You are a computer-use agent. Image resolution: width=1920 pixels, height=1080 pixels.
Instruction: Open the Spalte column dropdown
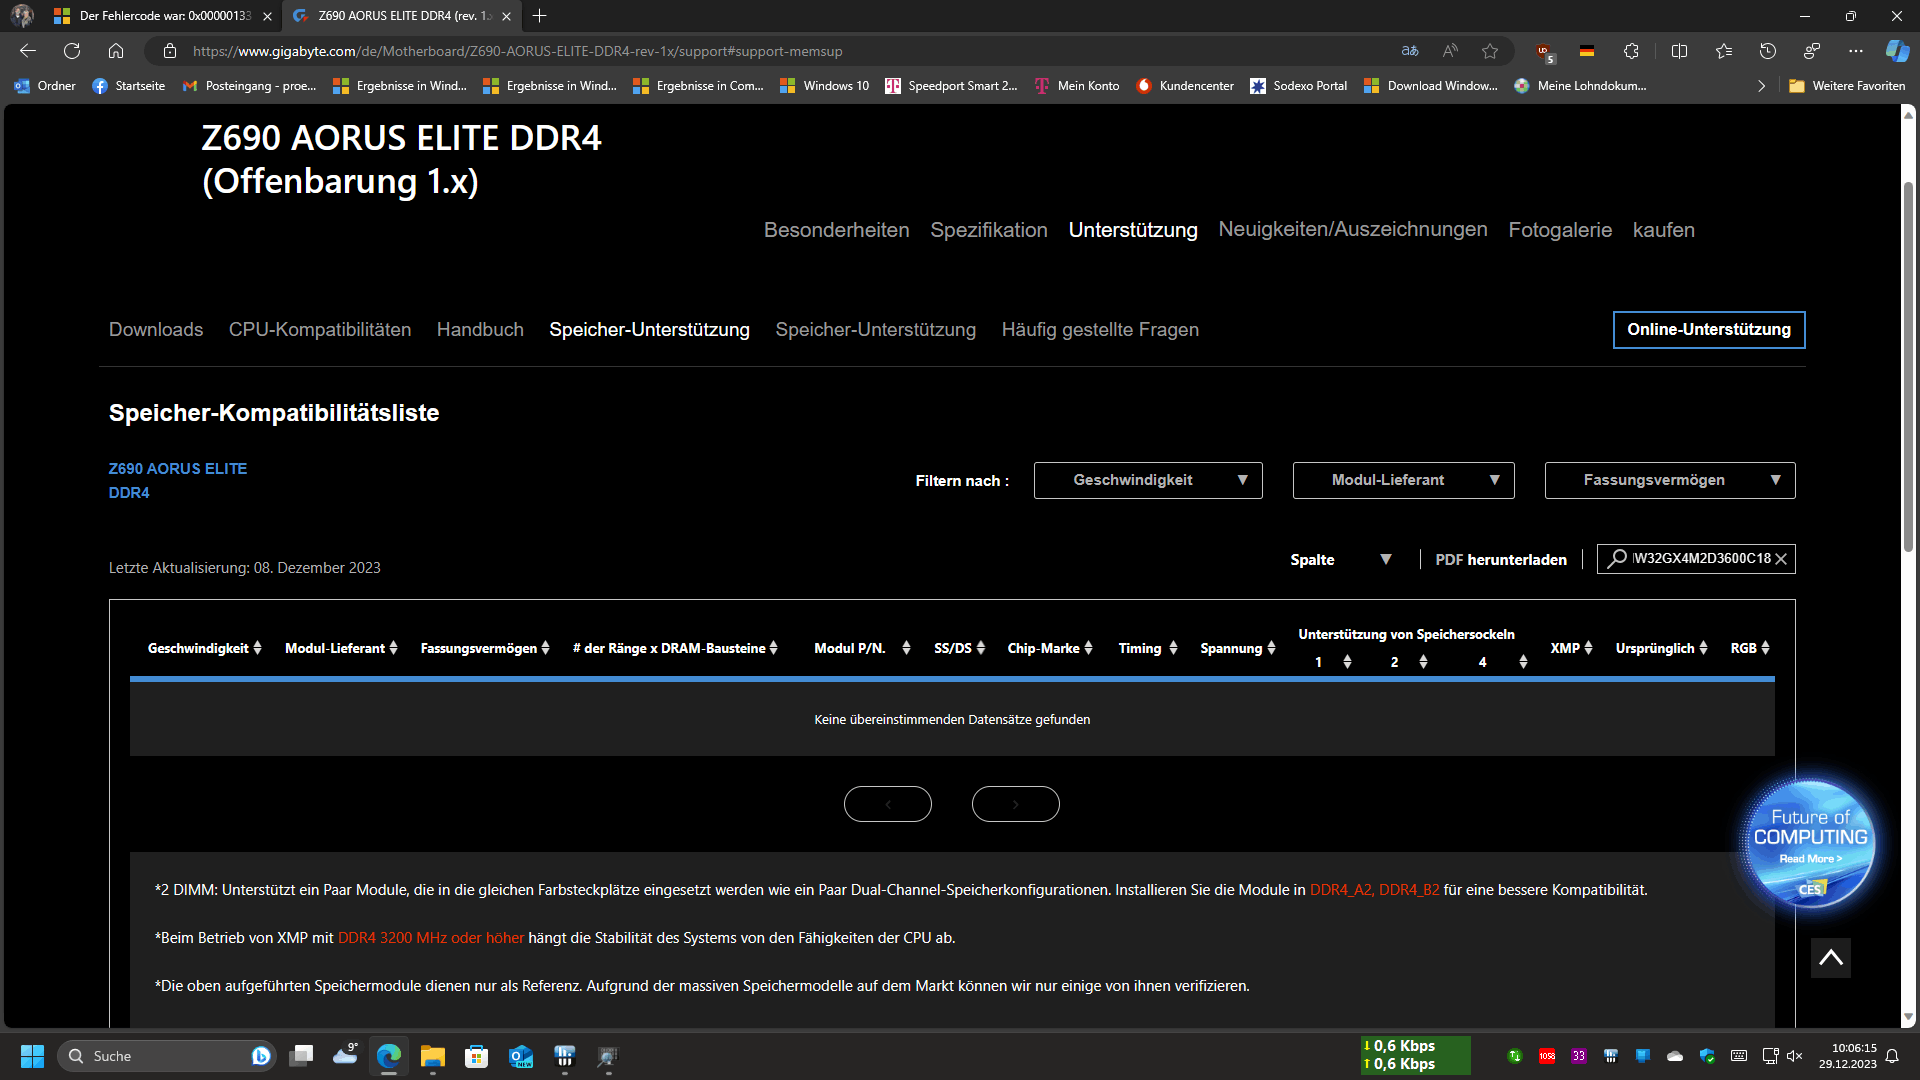pos(1341,560)
